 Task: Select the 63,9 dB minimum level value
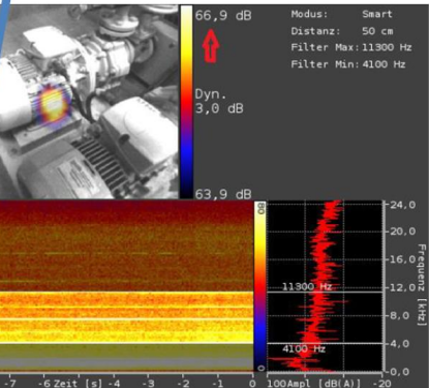point(223,194)
